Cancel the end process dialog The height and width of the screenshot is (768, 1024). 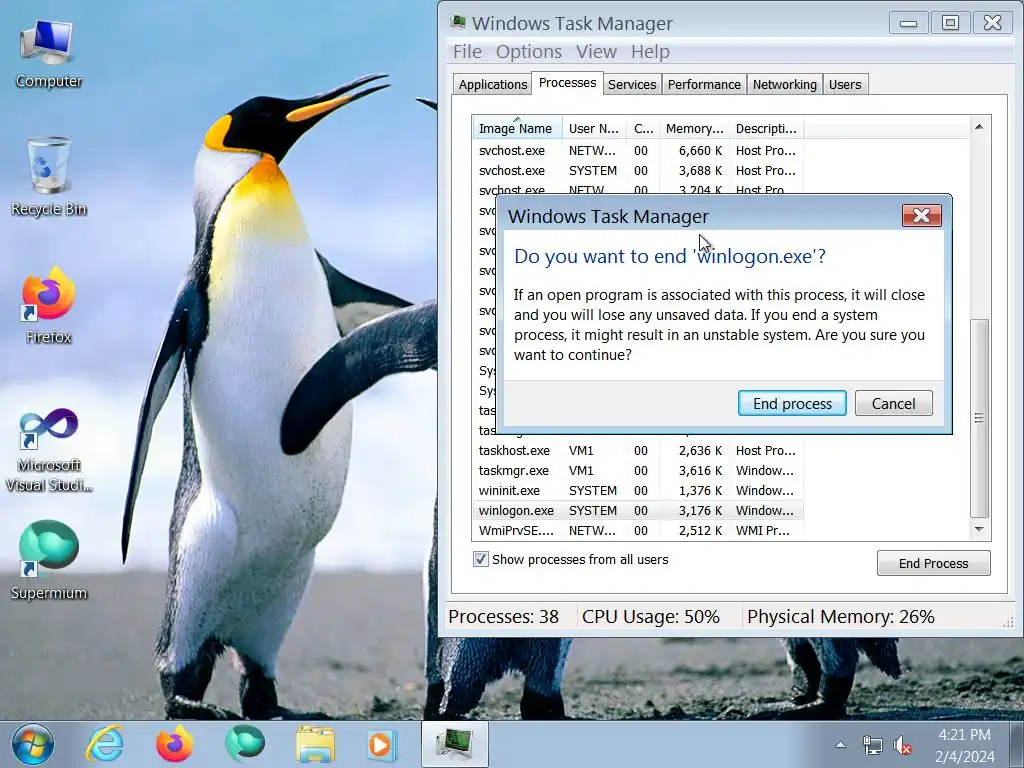coord(893,403)
